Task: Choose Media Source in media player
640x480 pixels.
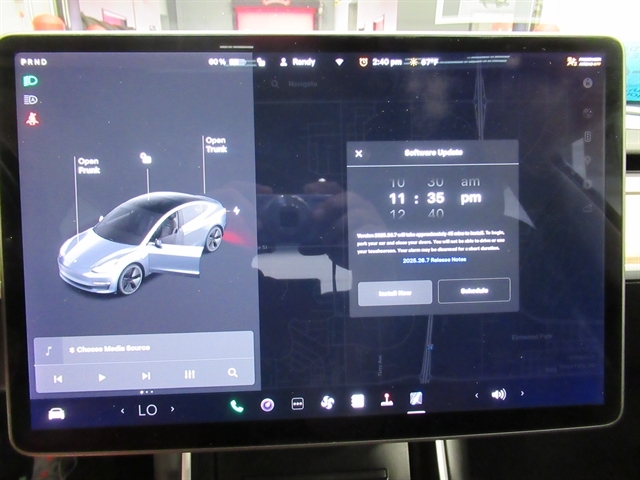Action: [109, 349]
